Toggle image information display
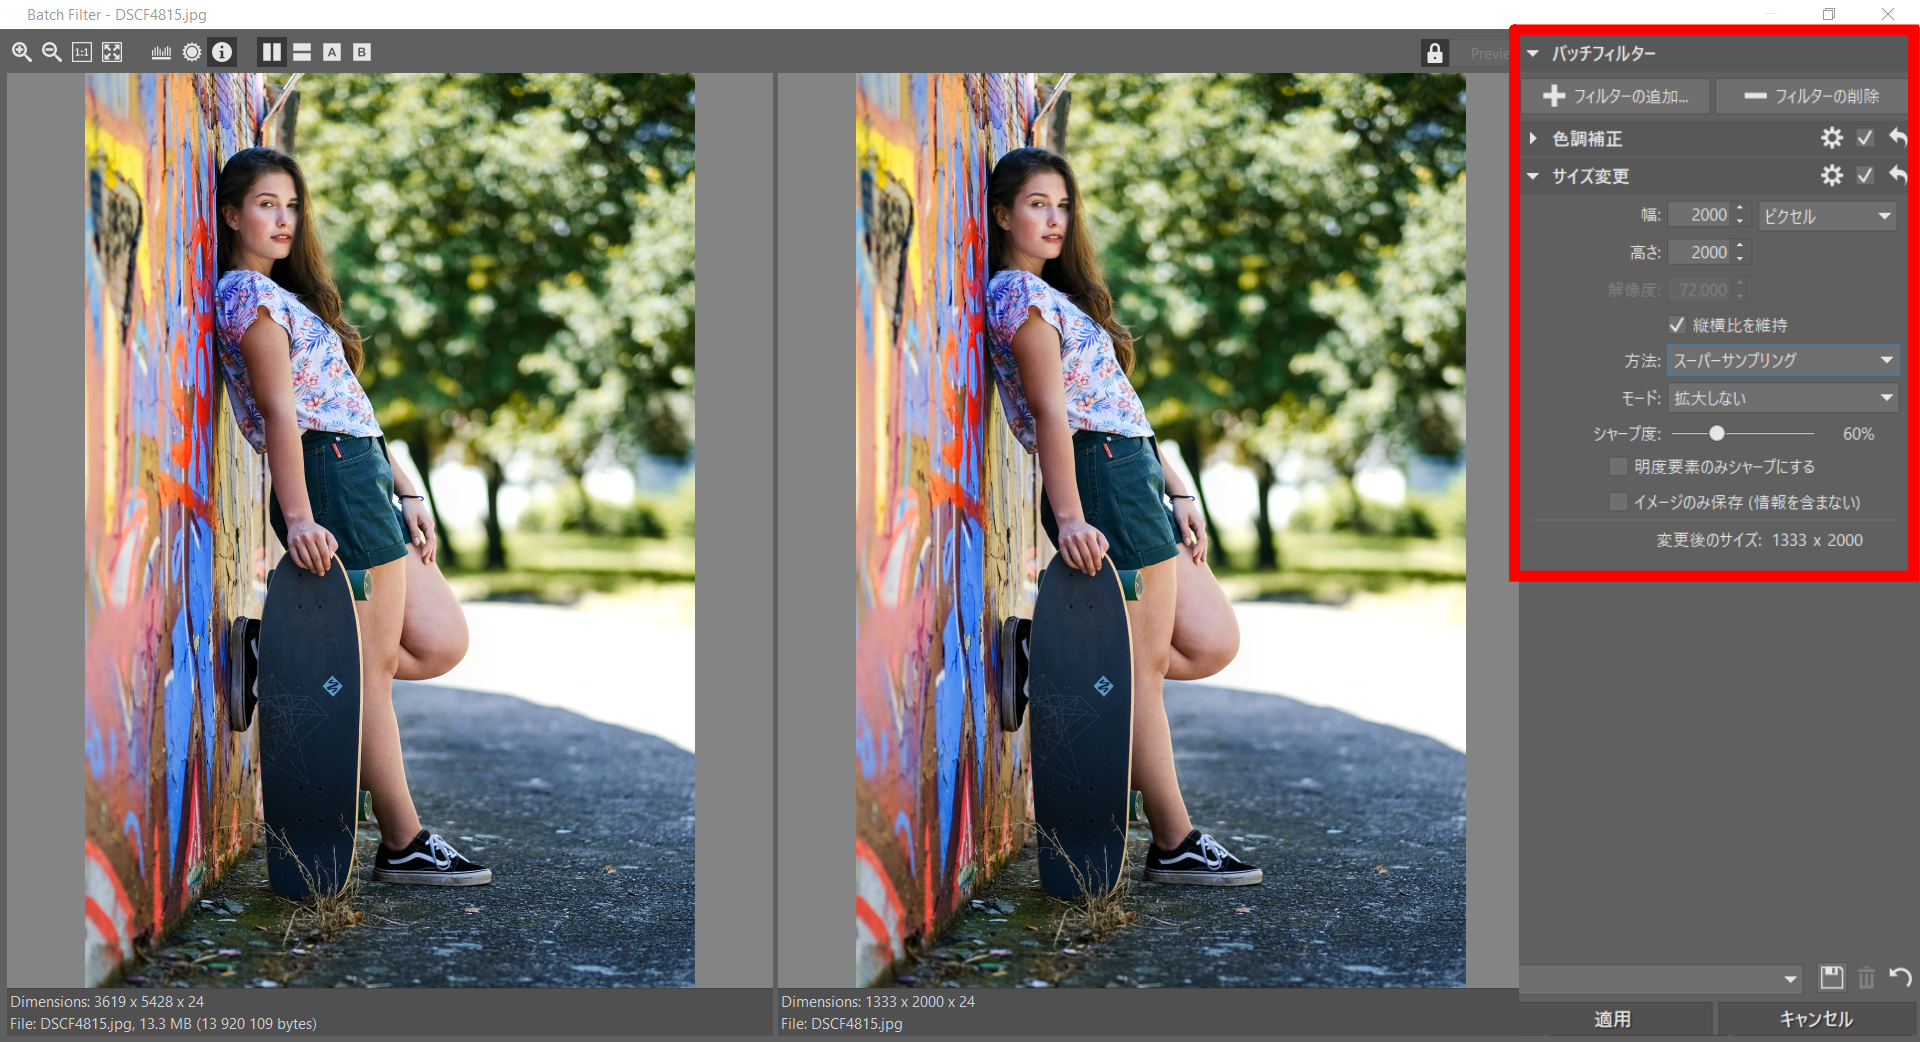The height and width of the screenshot is (1042, 1920). point(222,52)
